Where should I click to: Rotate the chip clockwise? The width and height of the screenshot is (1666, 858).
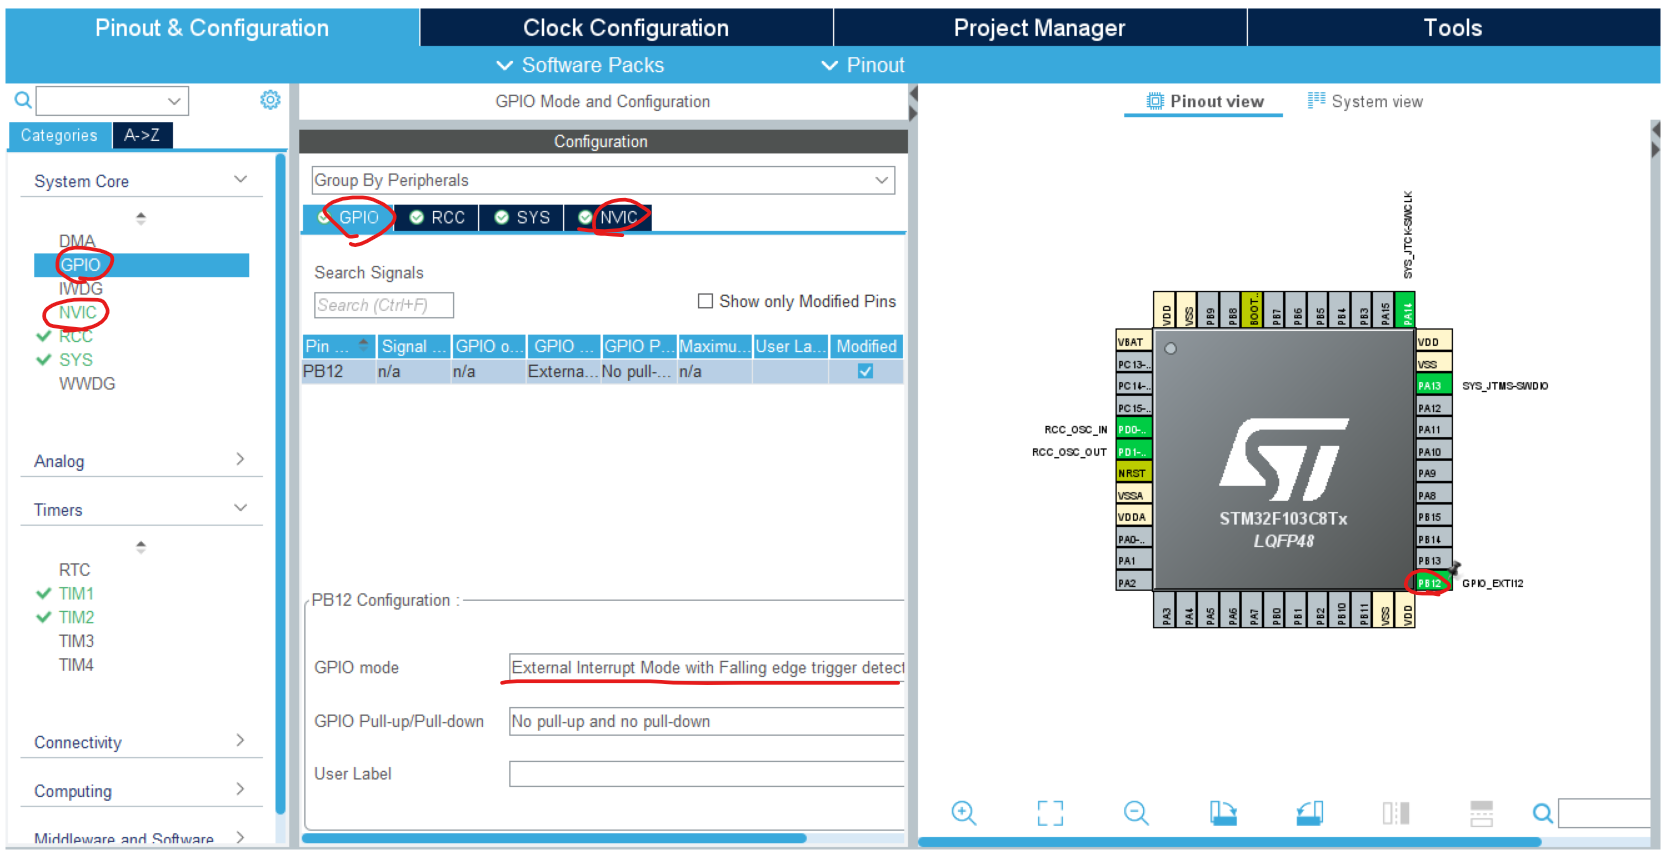(1223, 813)
